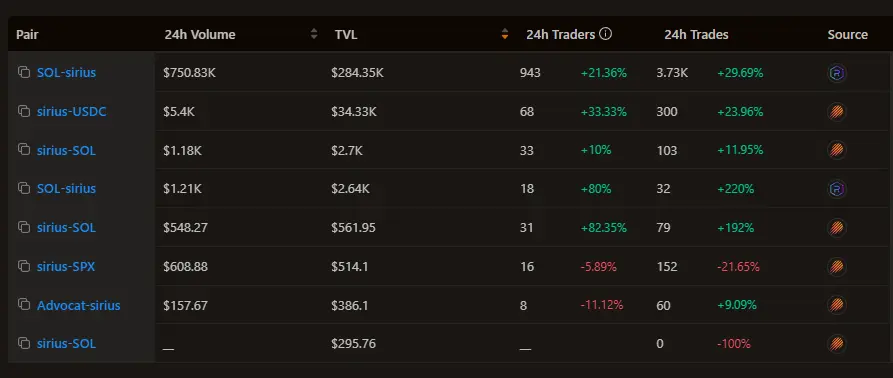The width and height of the screenshot is (893, 378).
Task: Copy the sirius-USDC pair address
Action: pyautogui.click(x=23, y=111)
